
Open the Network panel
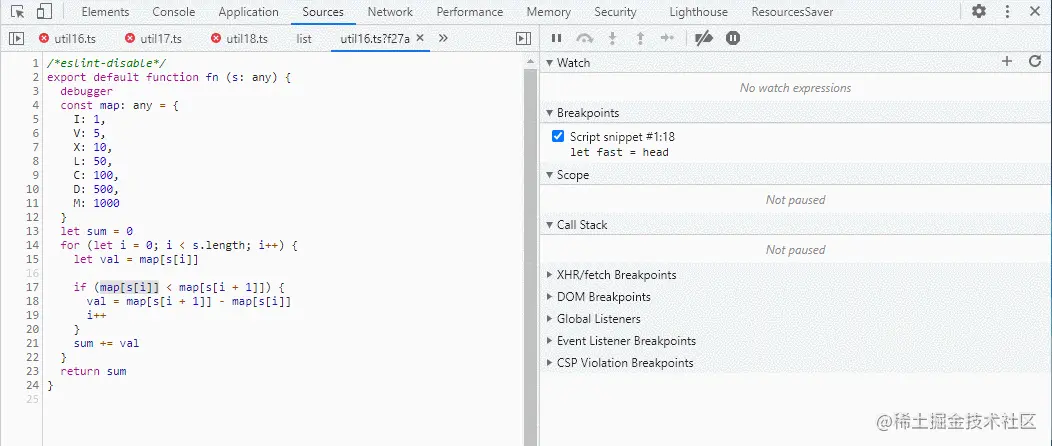click(390, 12)
